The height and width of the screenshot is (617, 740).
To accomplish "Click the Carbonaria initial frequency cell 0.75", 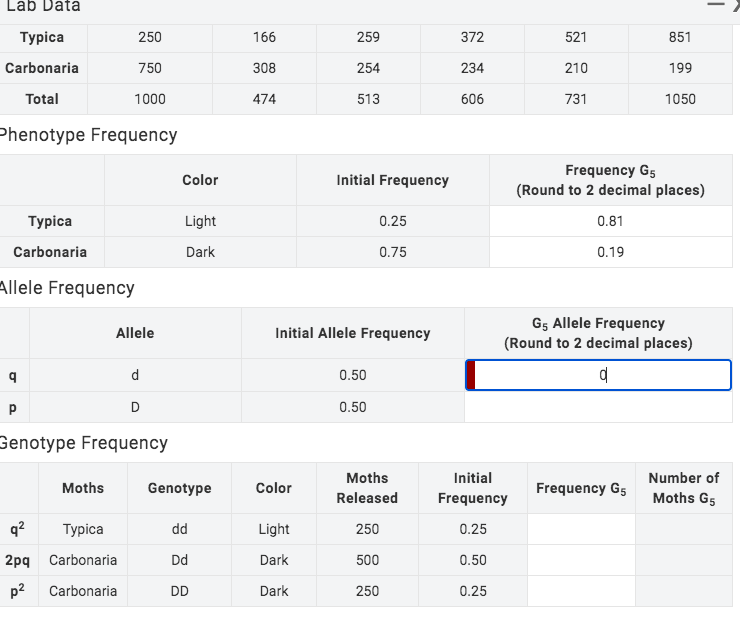I will (393, 252).
